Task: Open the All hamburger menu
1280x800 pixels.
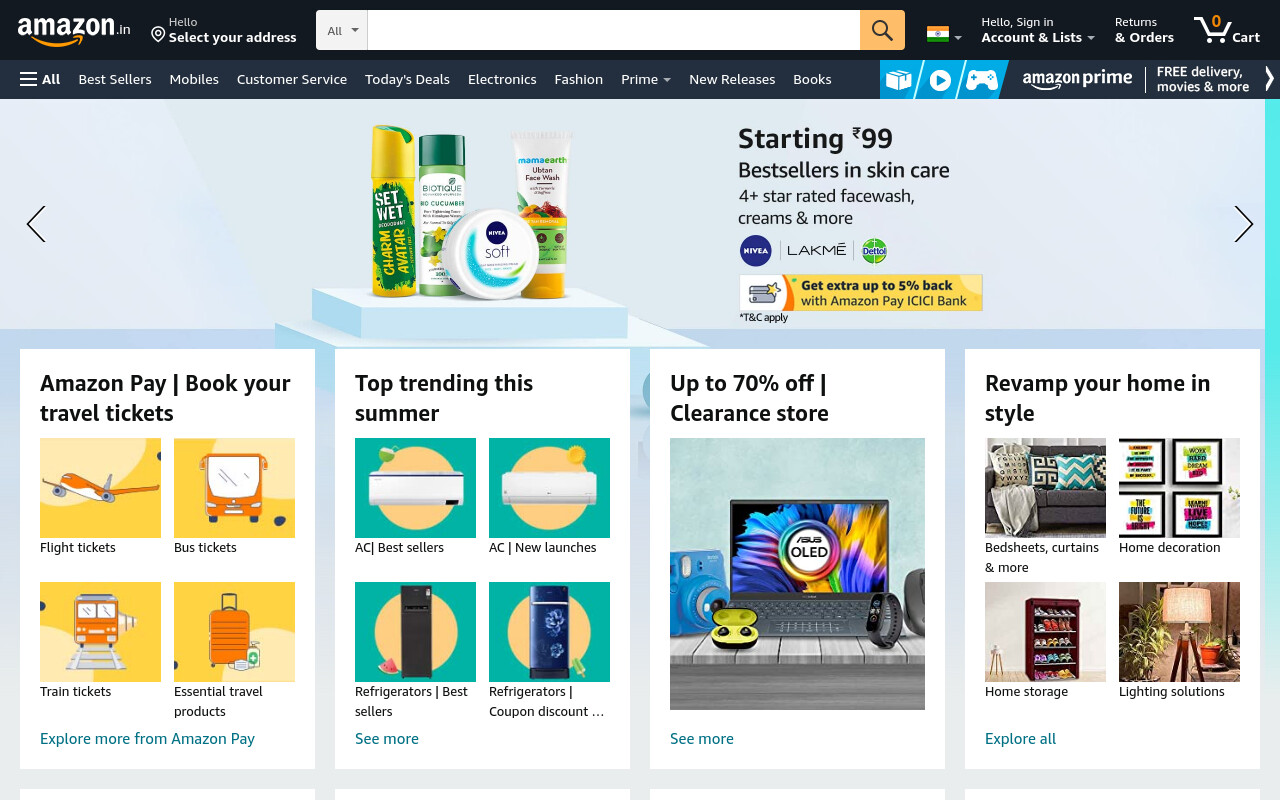Action: point(40,79)
